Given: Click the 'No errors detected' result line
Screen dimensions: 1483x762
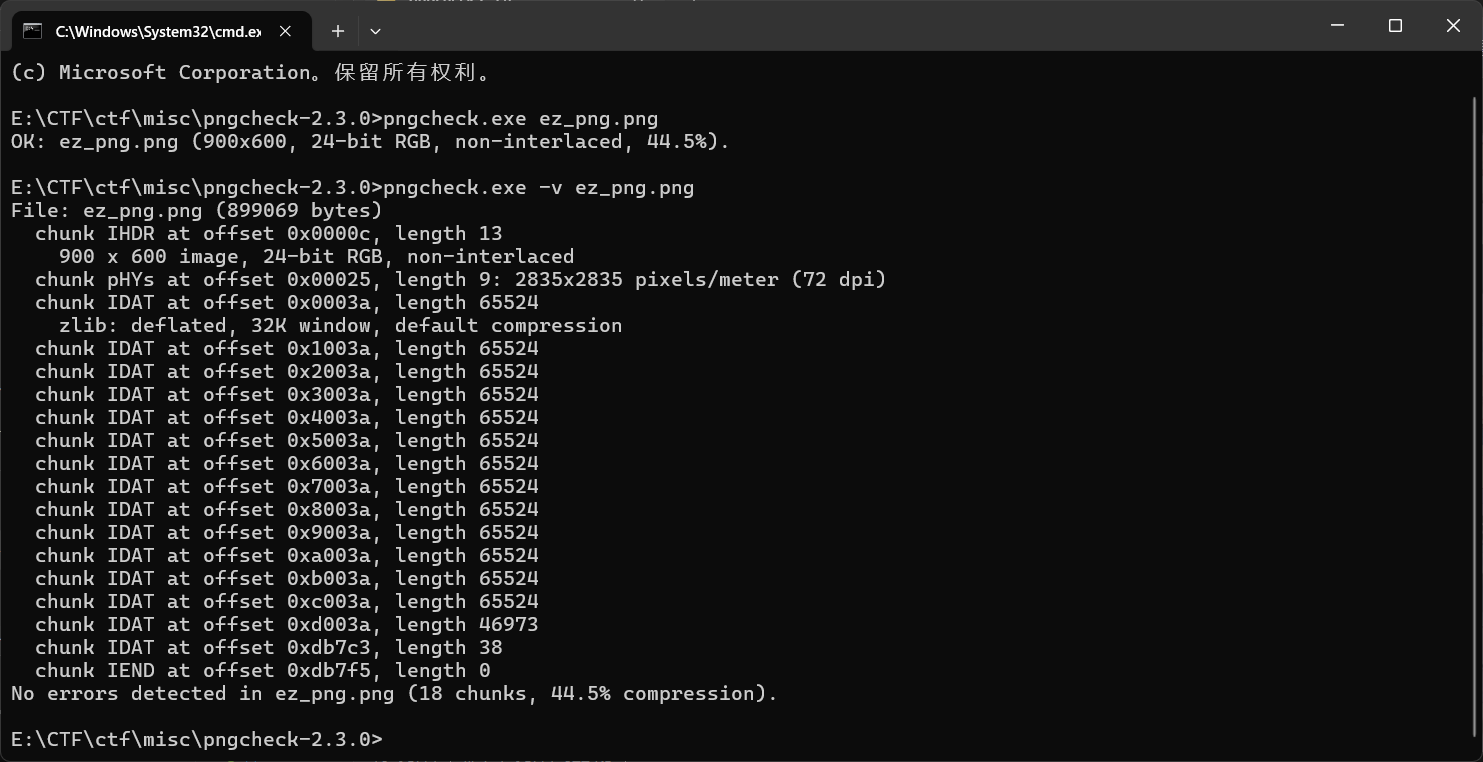Looking at the screenshot, I should tap(393, 694).
